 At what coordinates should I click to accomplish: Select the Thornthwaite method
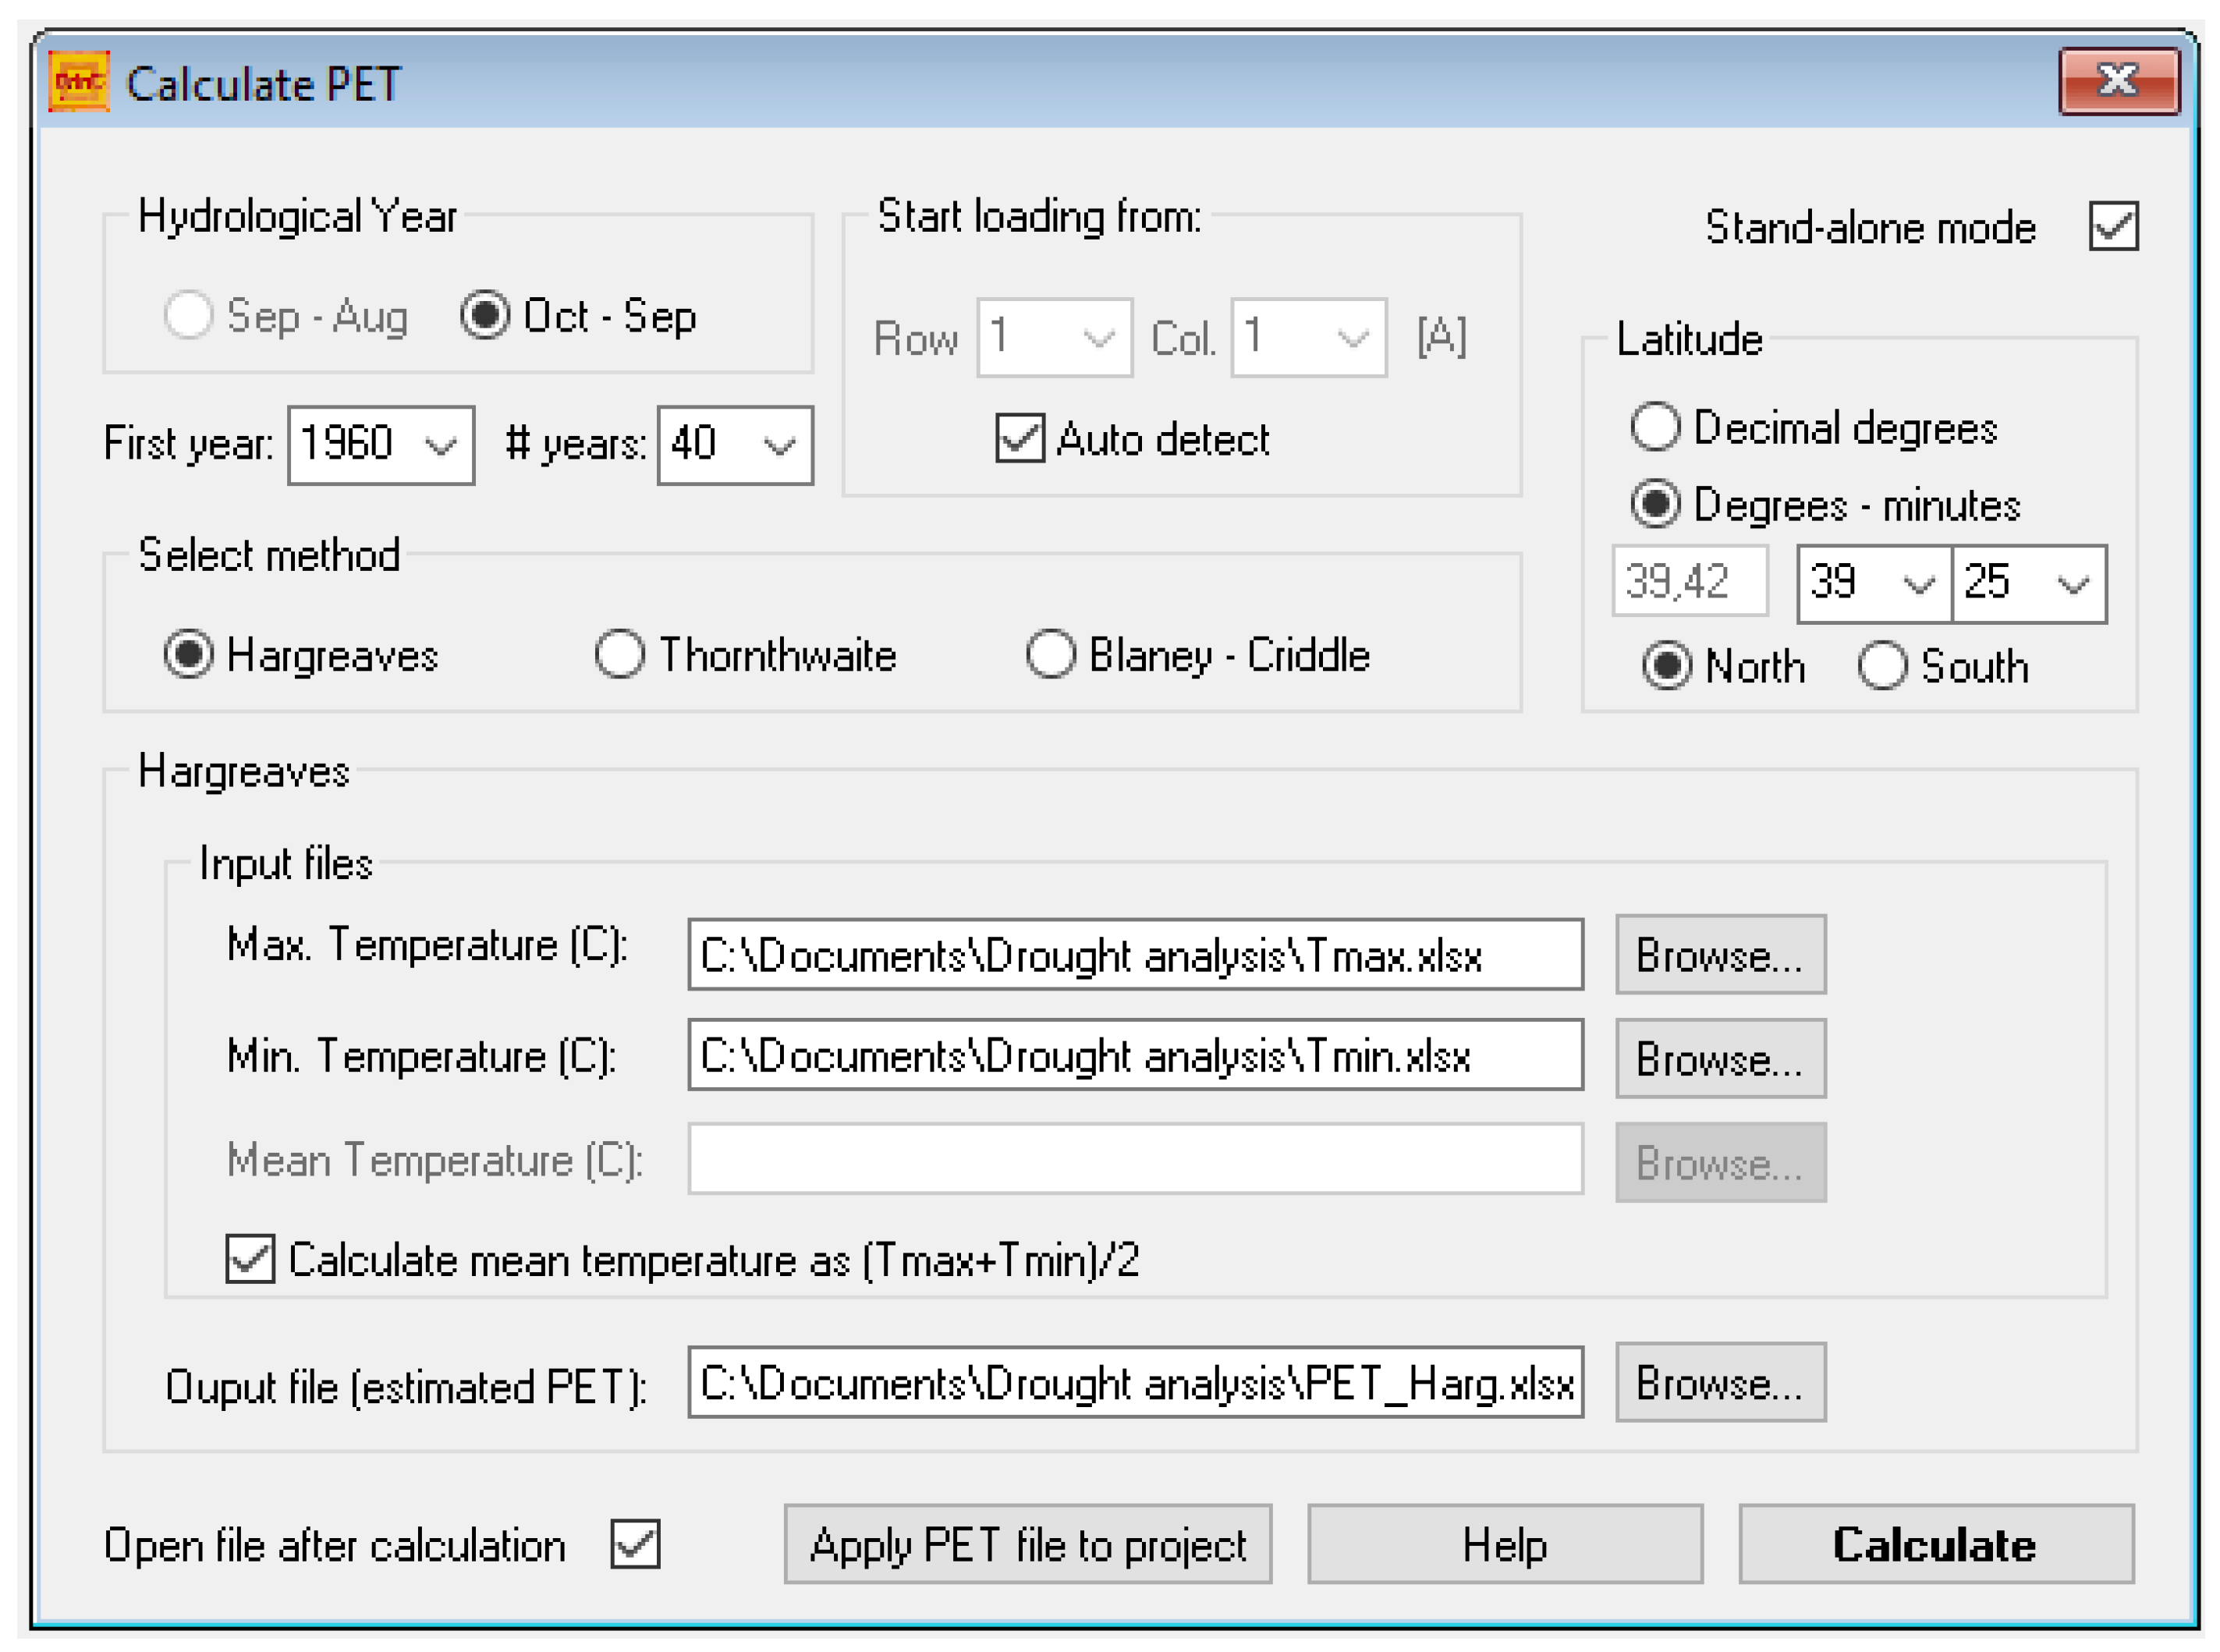619,655
